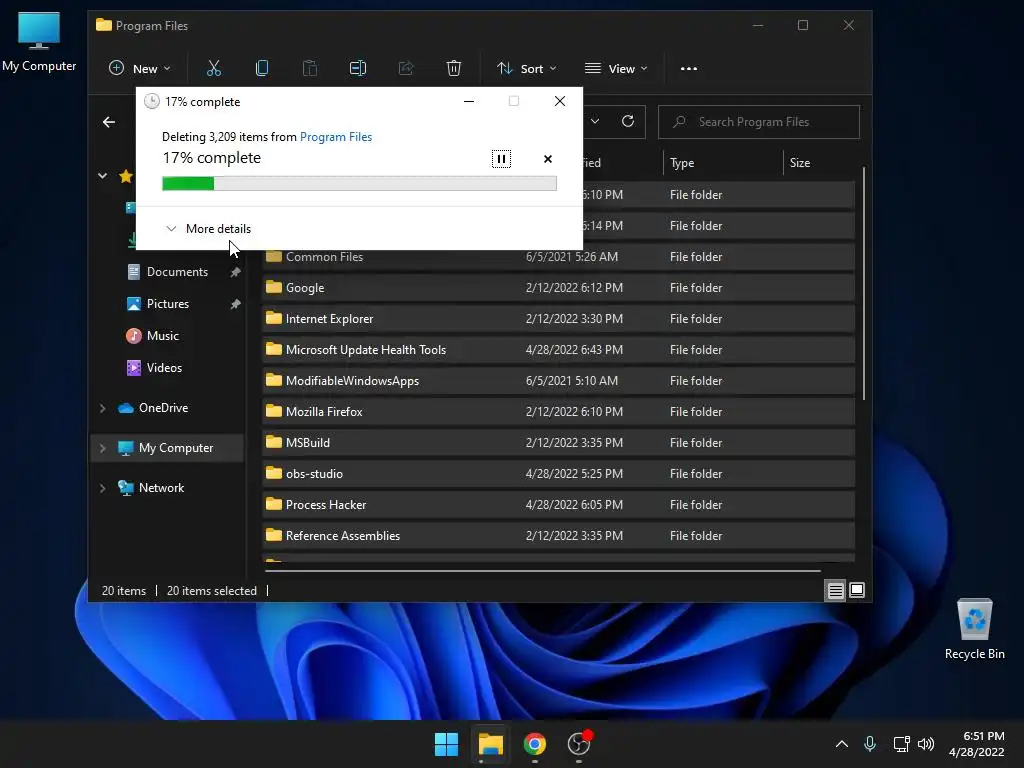Viewport: 1024px width, 768px height.
Task: Click the delete progress bar
Action: (x=359, y=184)
